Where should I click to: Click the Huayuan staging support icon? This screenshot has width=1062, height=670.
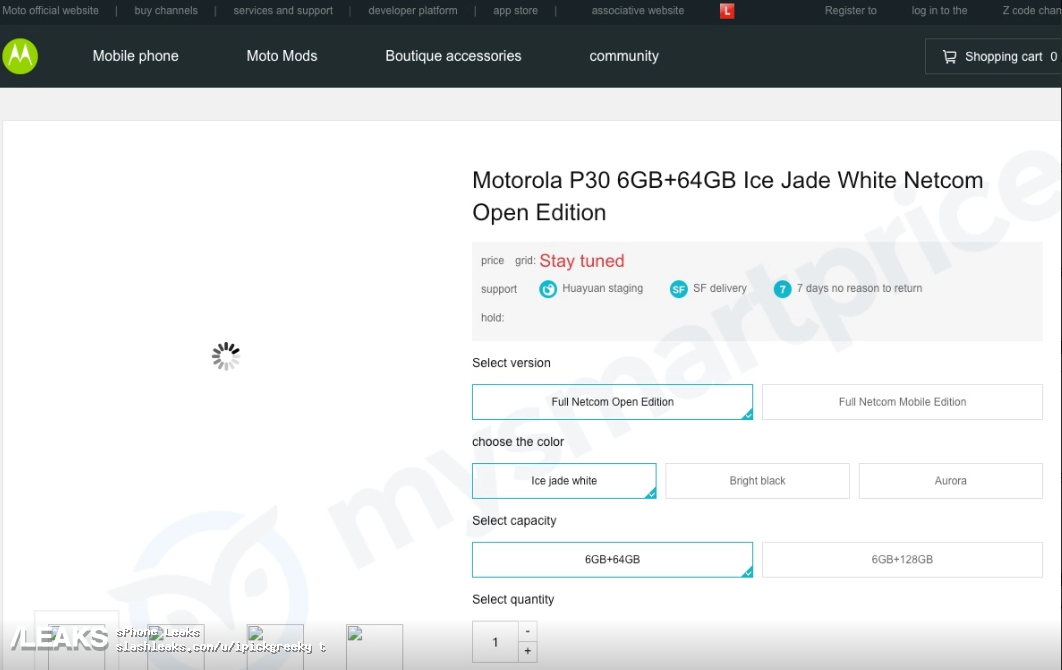point(548,288)
